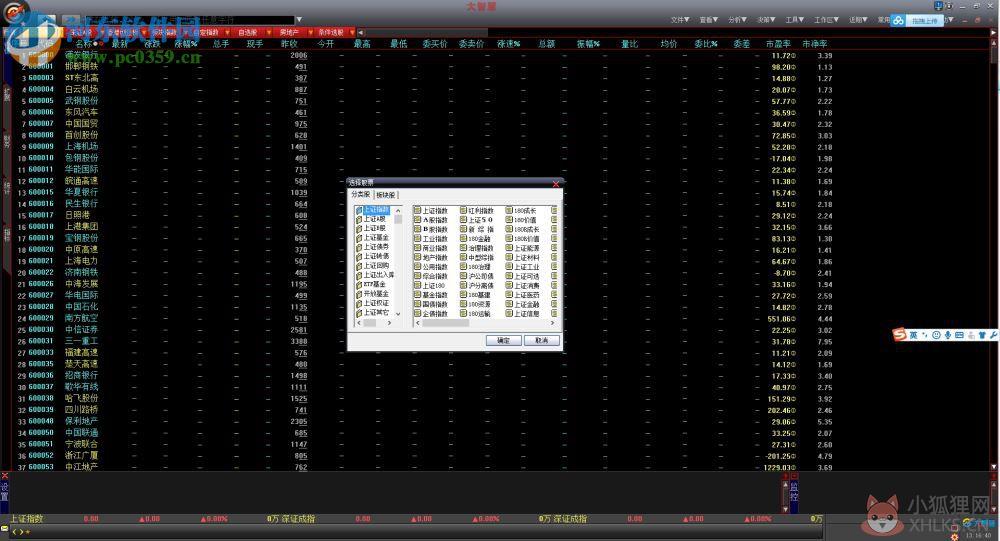Switch to the 板块股 tab
This screenshot has height=541, width=1000.
[x=386, y=195]
